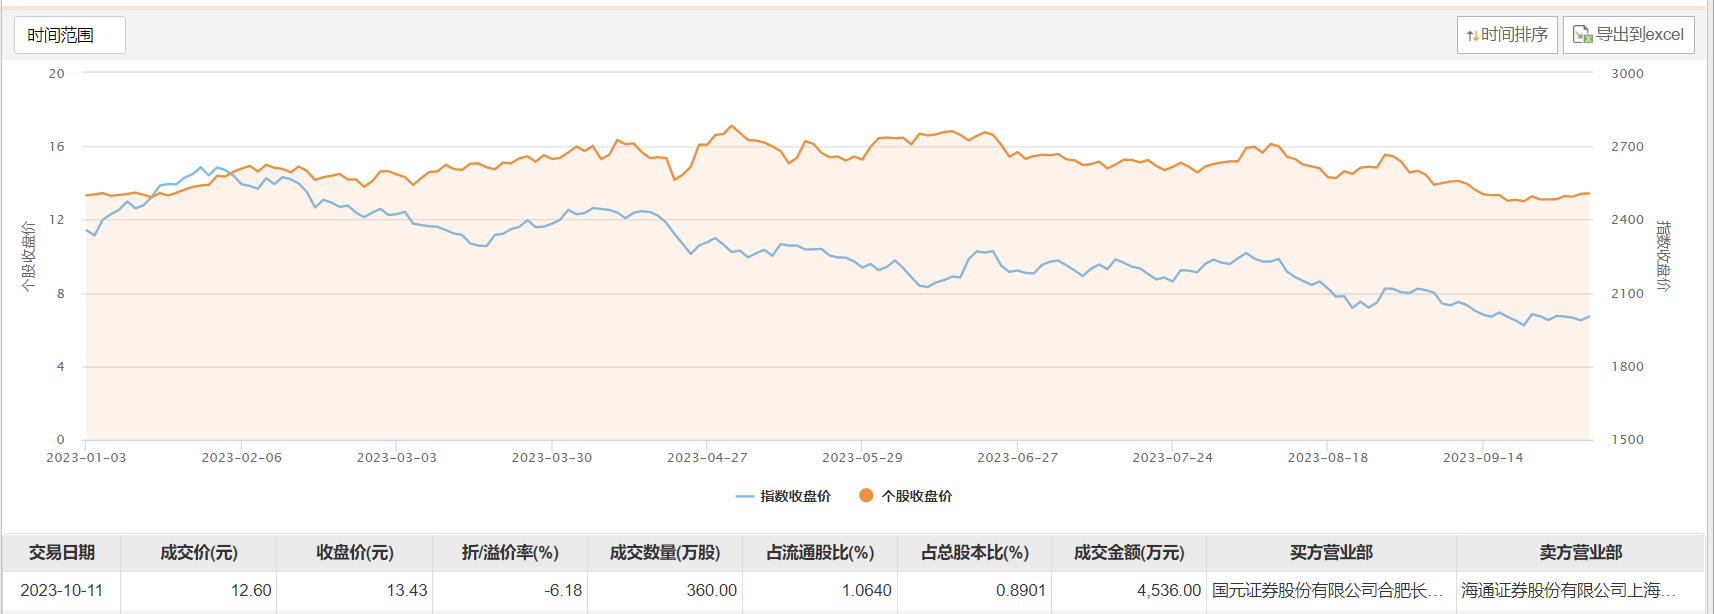Screen dimensions: 1714x614
Task: Select the 收盘价(元) column header
Action: point(355,553)
